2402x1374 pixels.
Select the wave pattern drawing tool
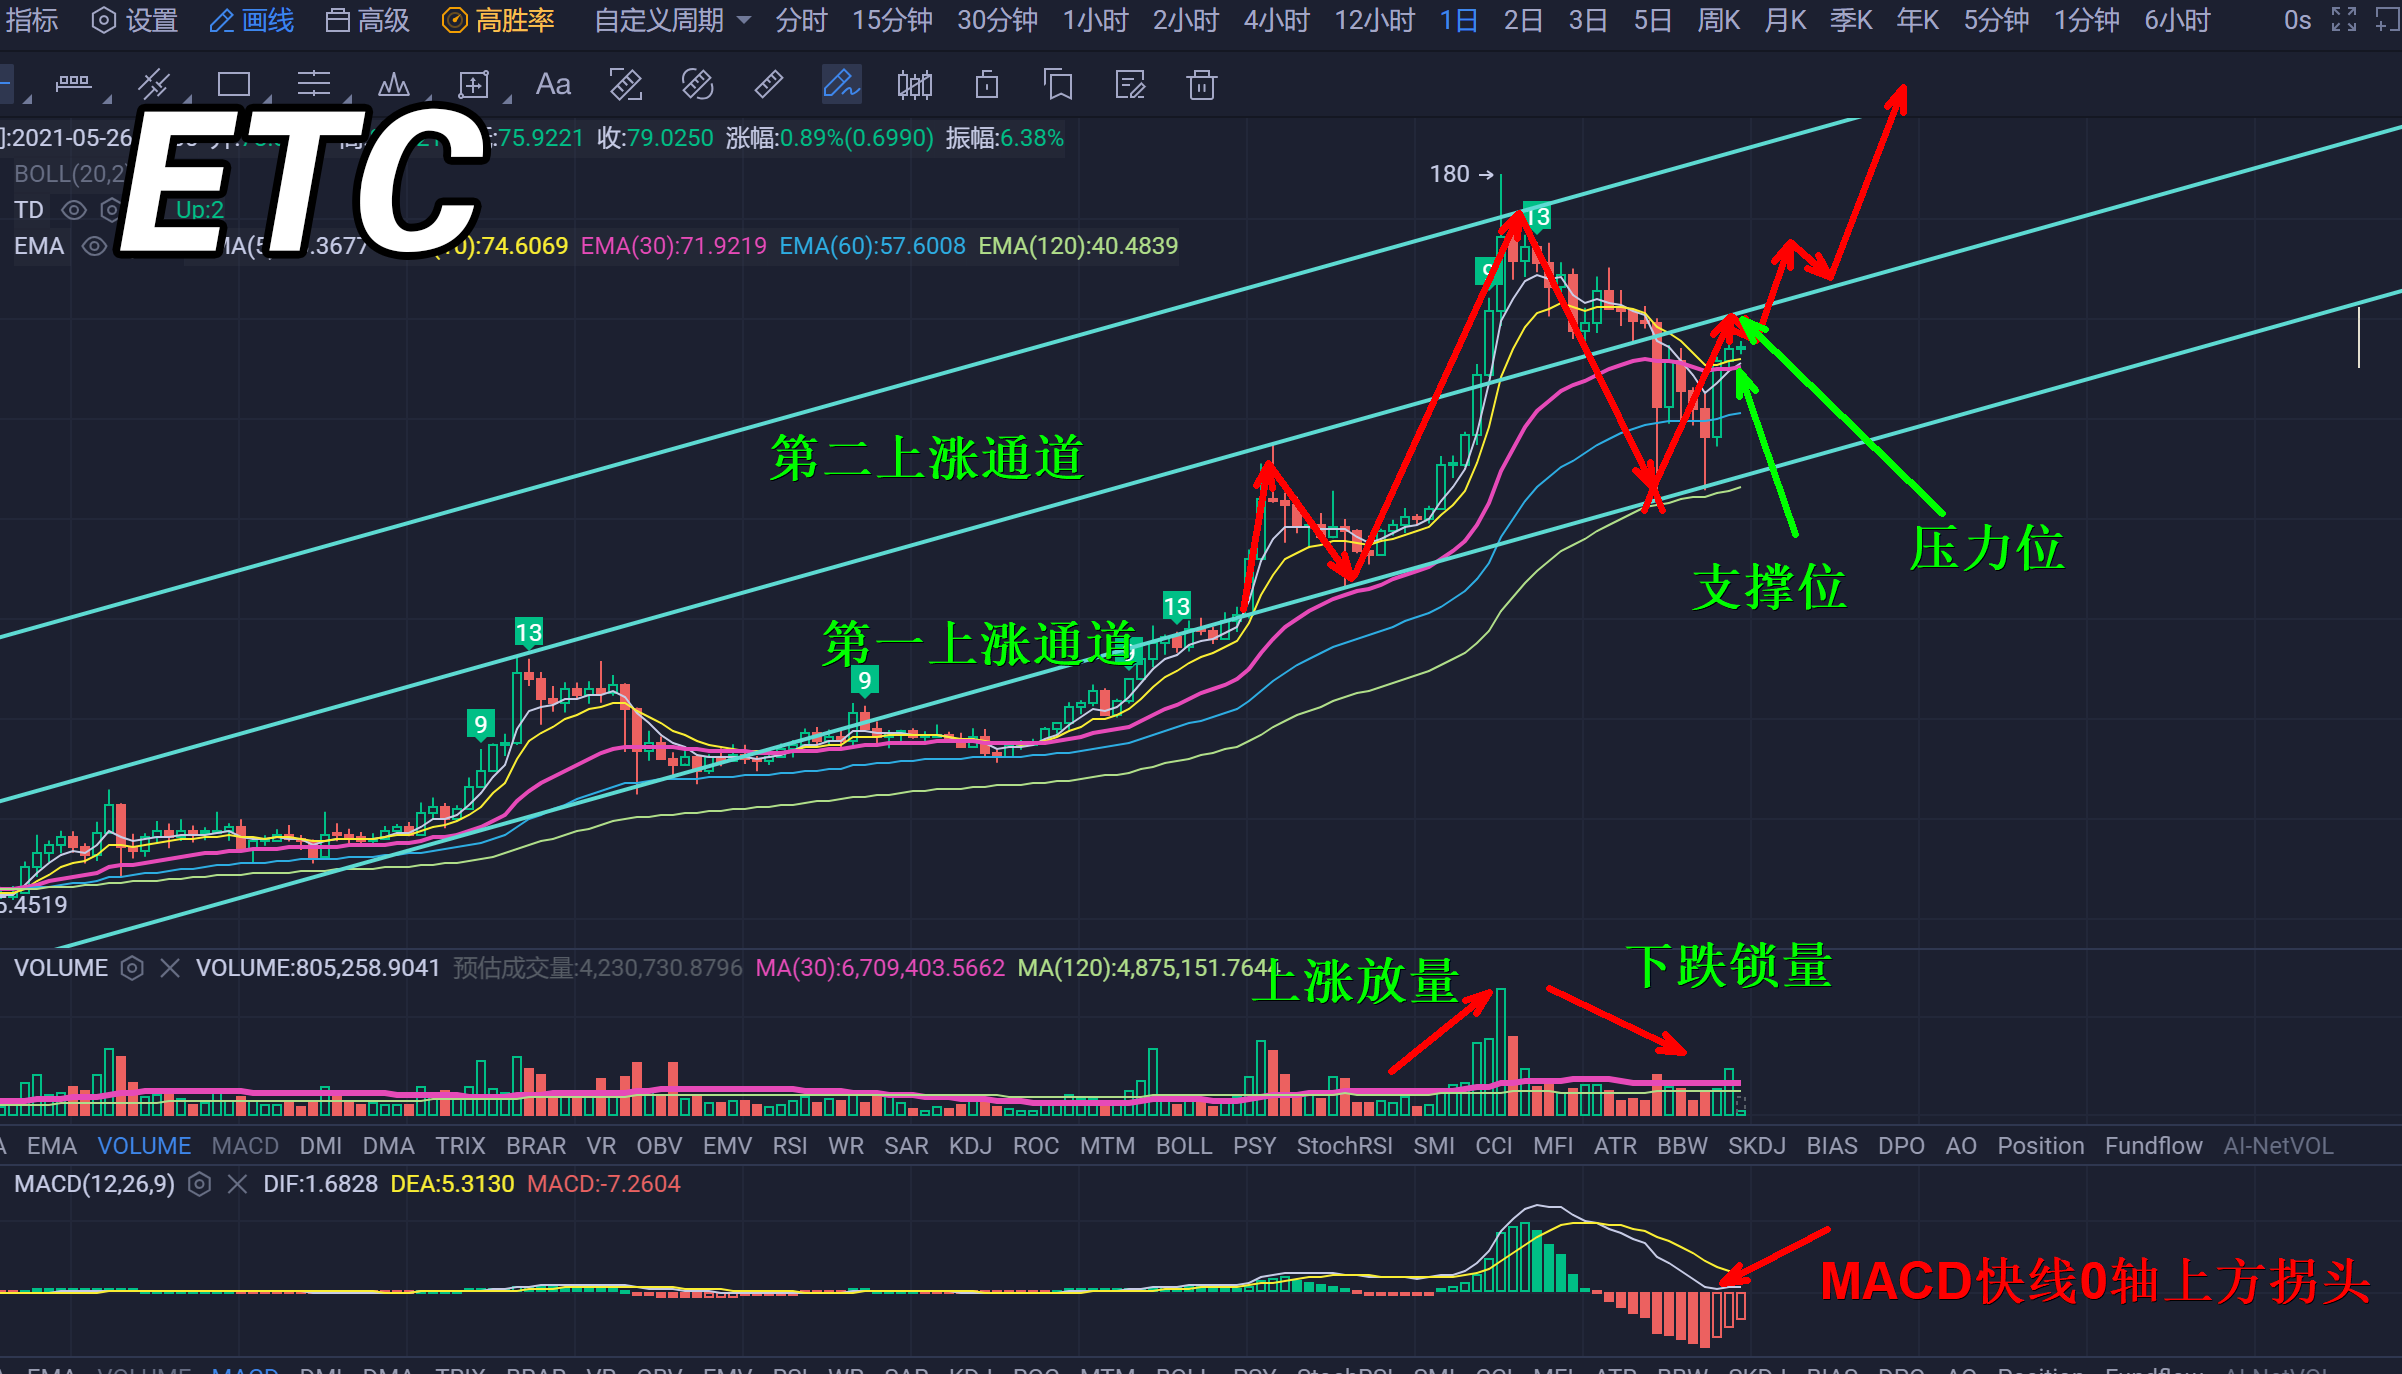pyautogui.click(x=394, y=84)
